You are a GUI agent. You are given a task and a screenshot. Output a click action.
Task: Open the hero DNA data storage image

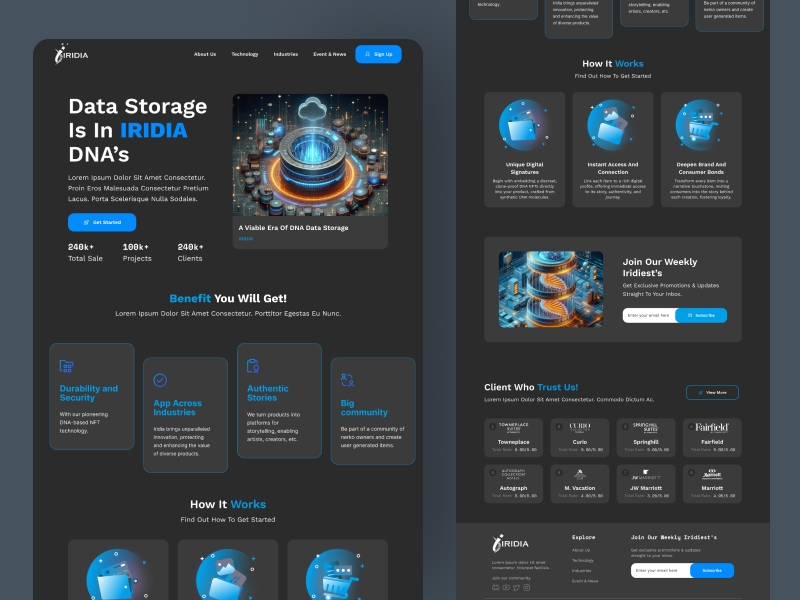click(x=310, y=155)
